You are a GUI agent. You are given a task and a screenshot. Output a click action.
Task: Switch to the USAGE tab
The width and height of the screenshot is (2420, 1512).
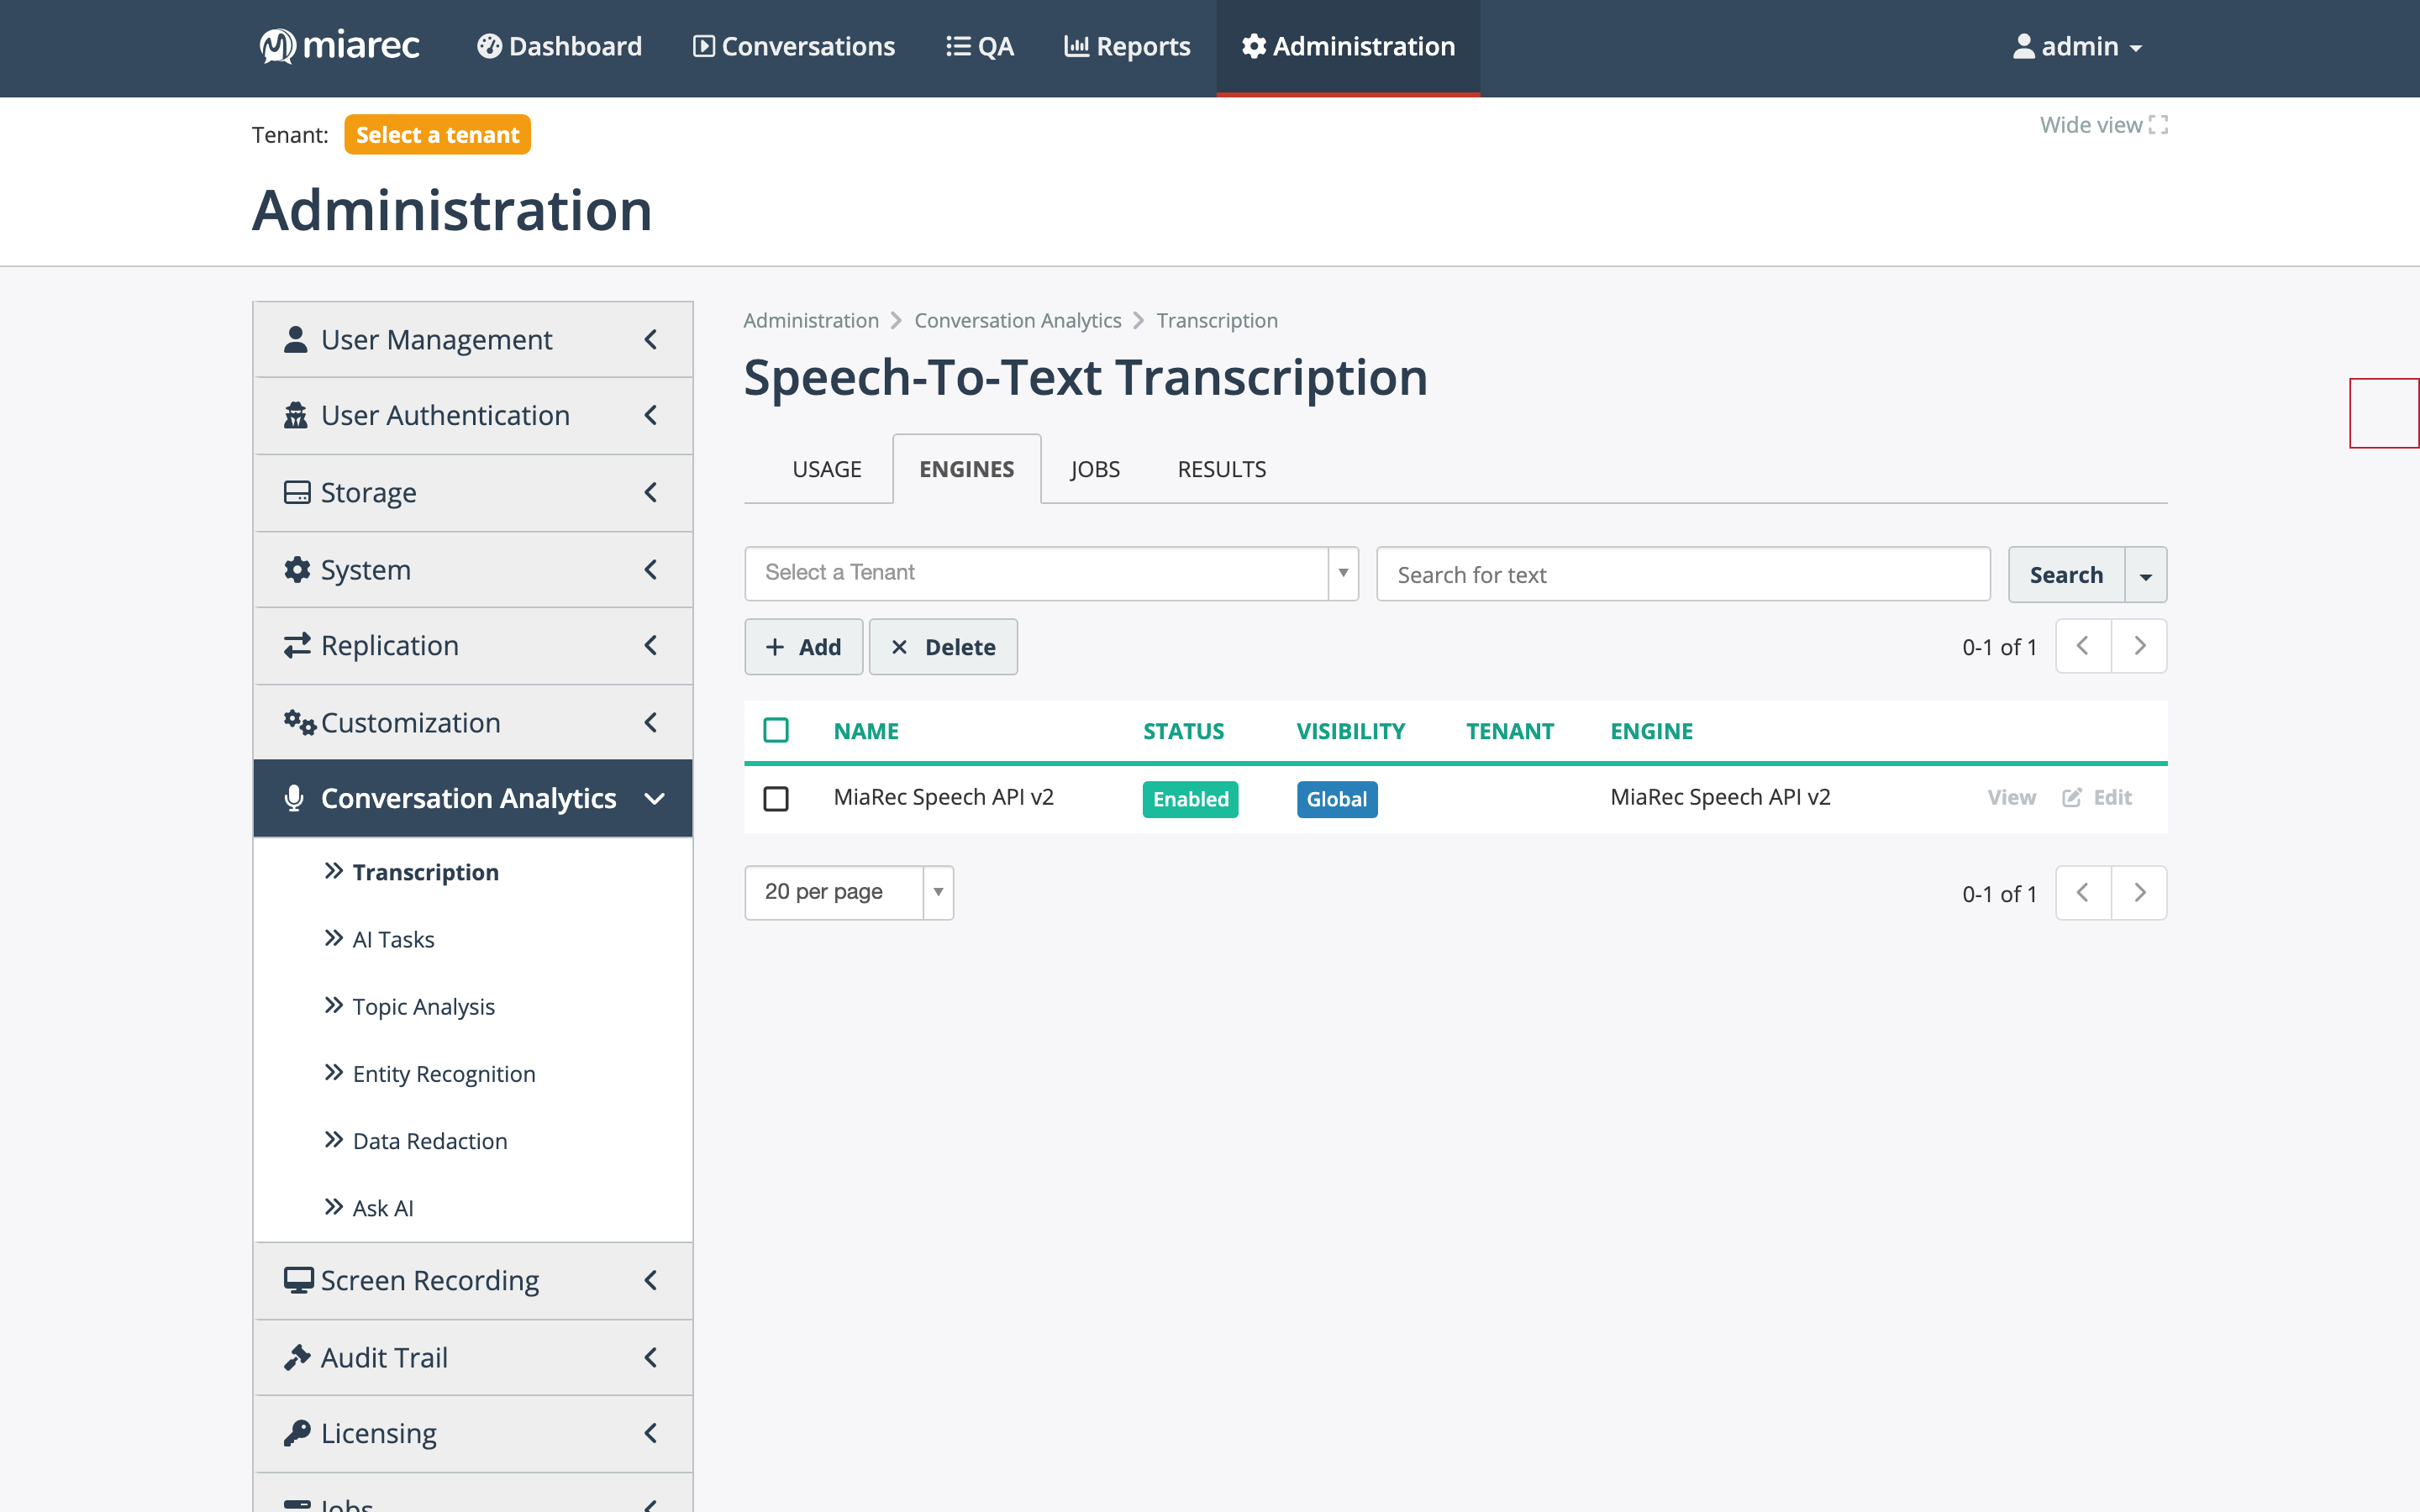[826, 469]
